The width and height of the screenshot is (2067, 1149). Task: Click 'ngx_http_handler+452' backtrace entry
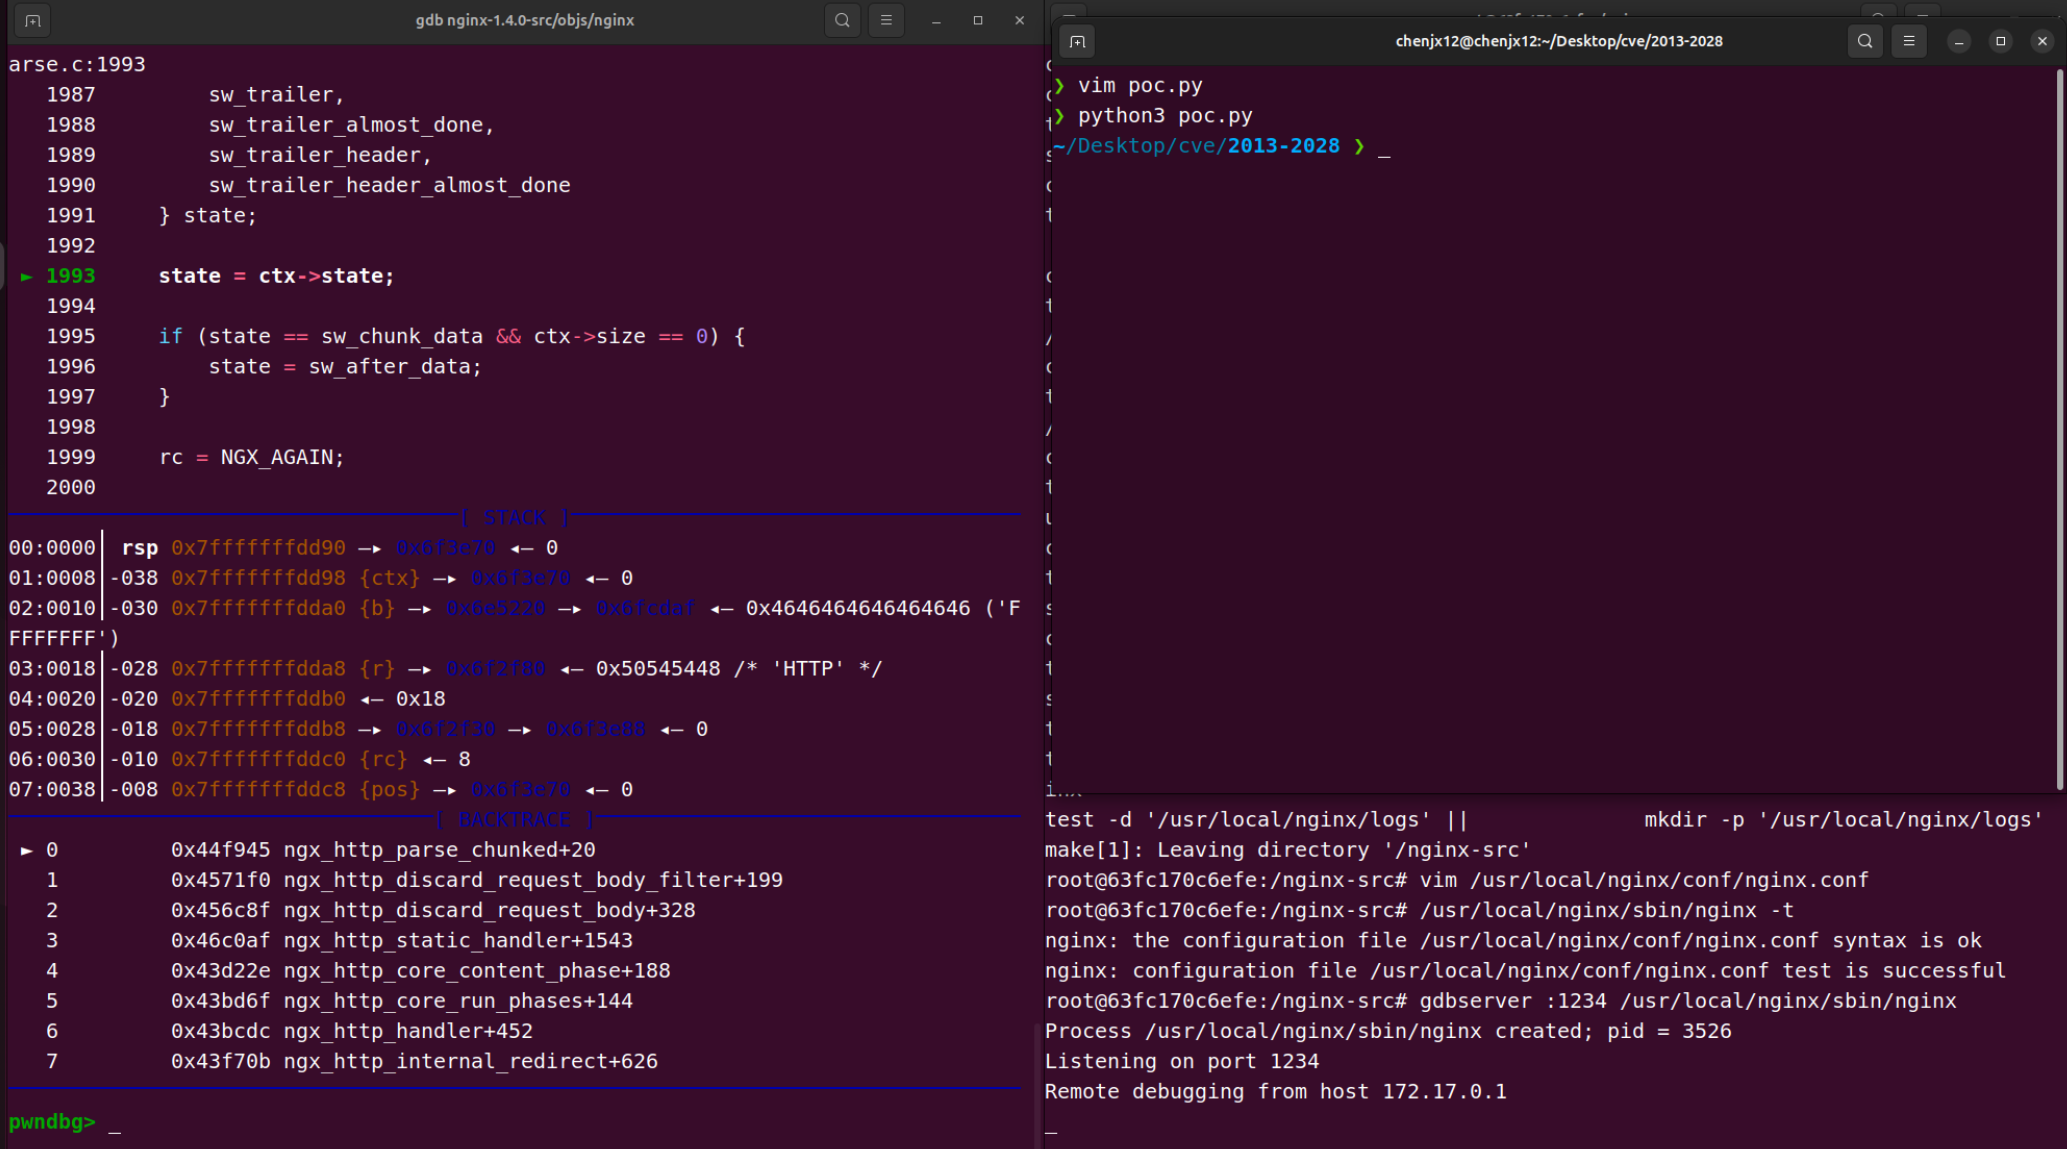coord(408,1031)
